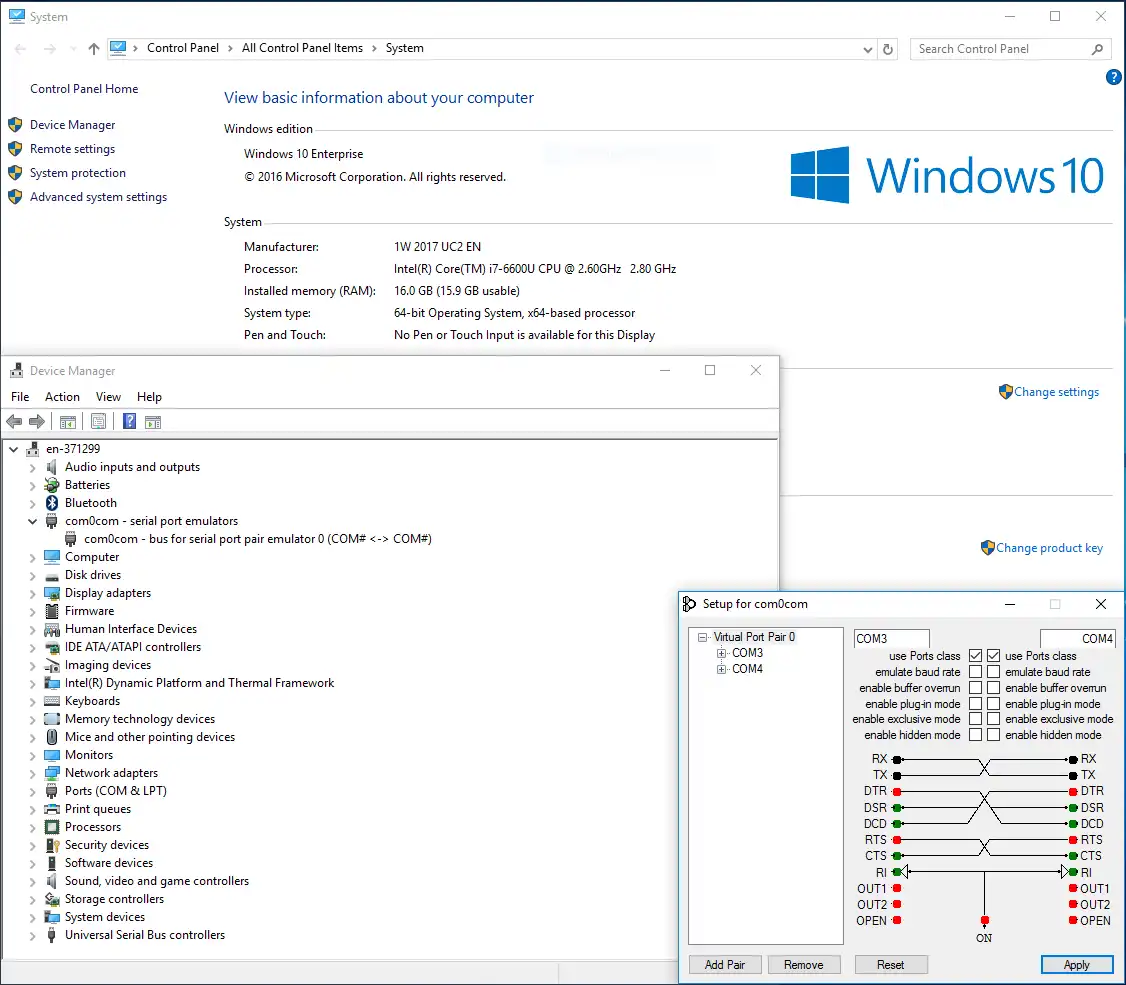
Task: Open Remote settings link
Action: tap(73, 149)
